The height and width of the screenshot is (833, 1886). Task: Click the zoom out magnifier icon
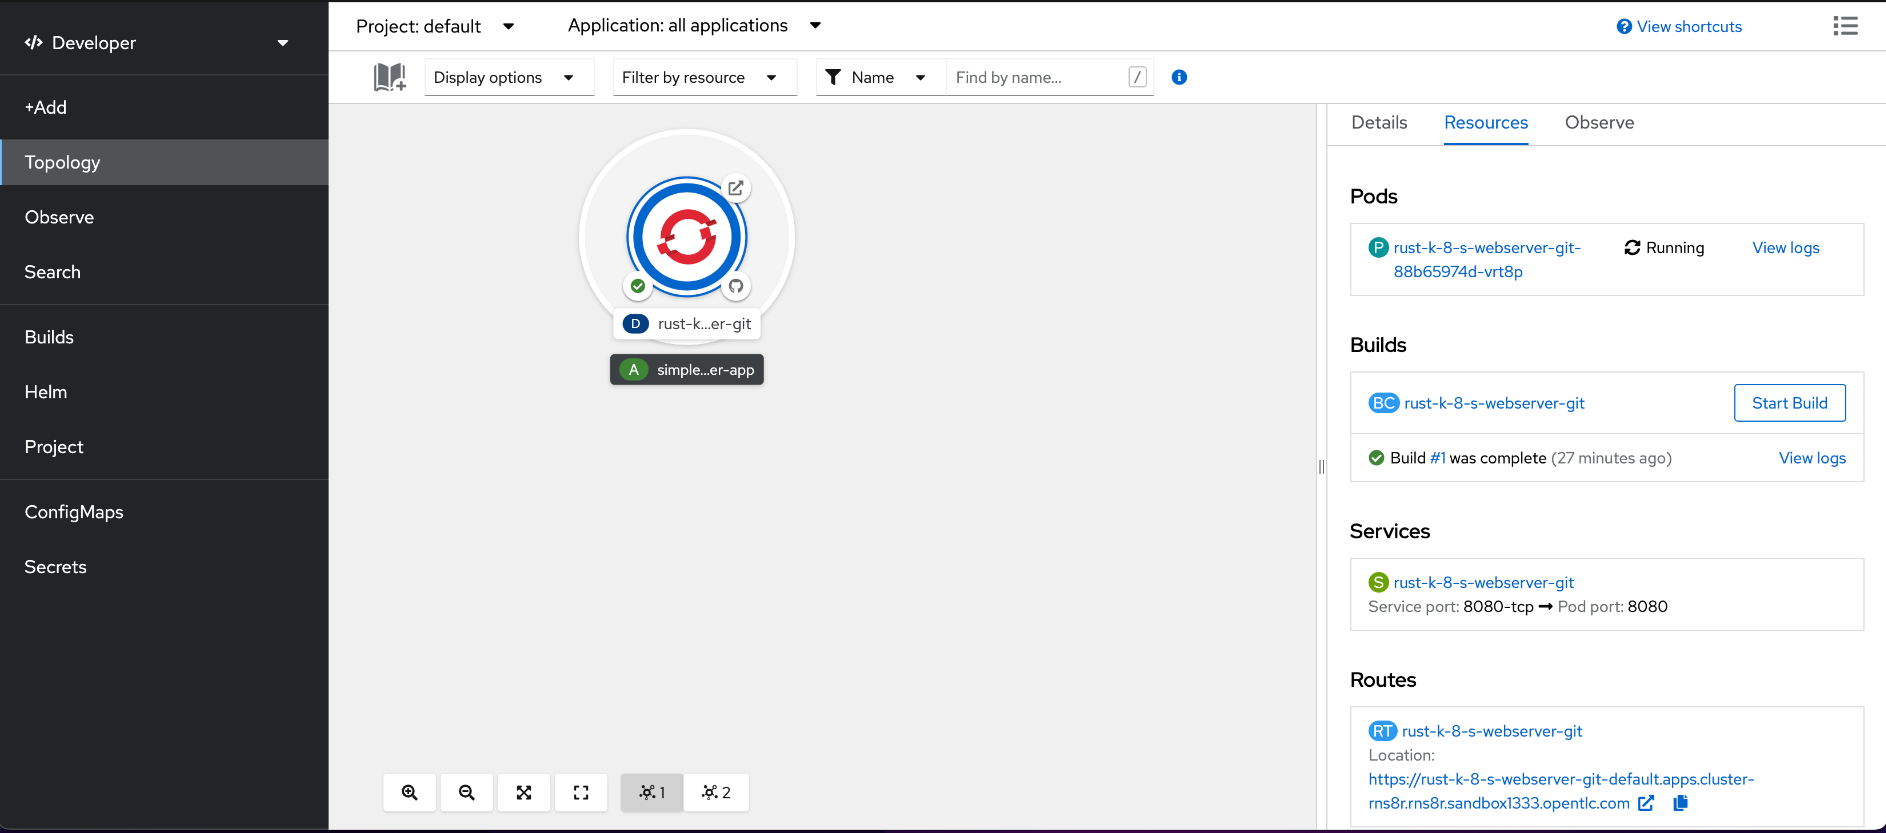(x=466, y=792)
